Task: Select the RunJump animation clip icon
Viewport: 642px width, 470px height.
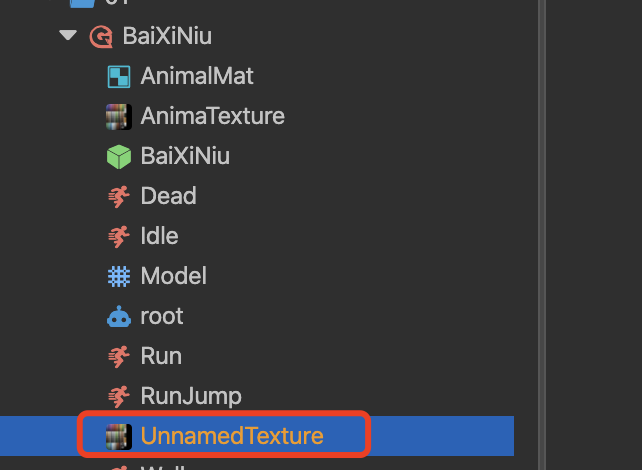Action: tap(119, 396)
